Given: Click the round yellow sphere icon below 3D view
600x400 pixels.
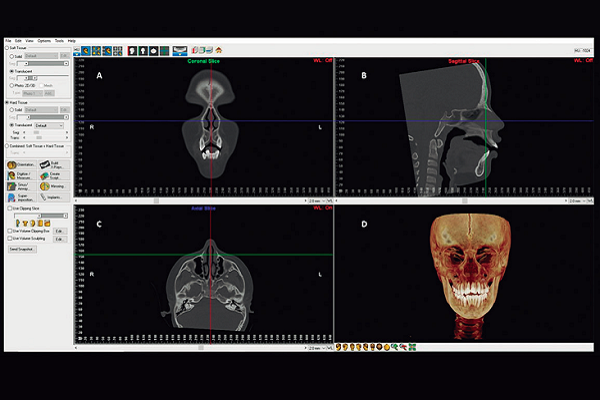Looking at the screenshot, I should 386,347.
